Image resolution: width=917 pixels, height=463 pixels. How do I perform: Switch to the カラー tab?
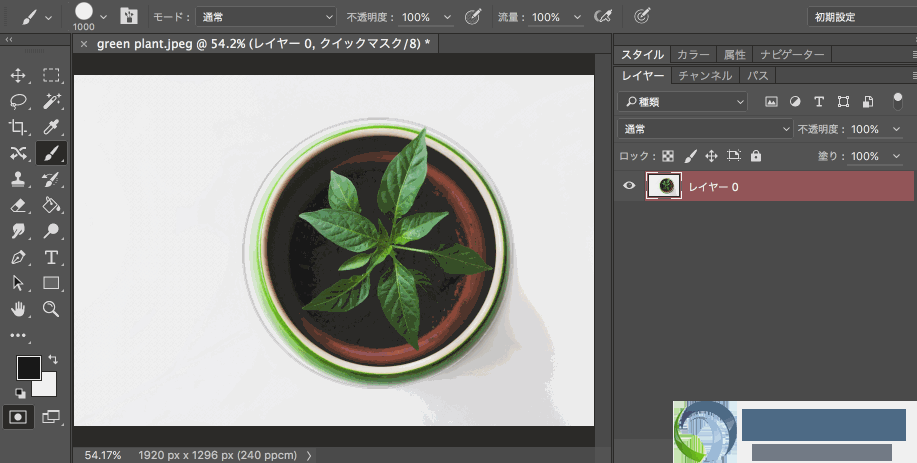click(693, 54)
